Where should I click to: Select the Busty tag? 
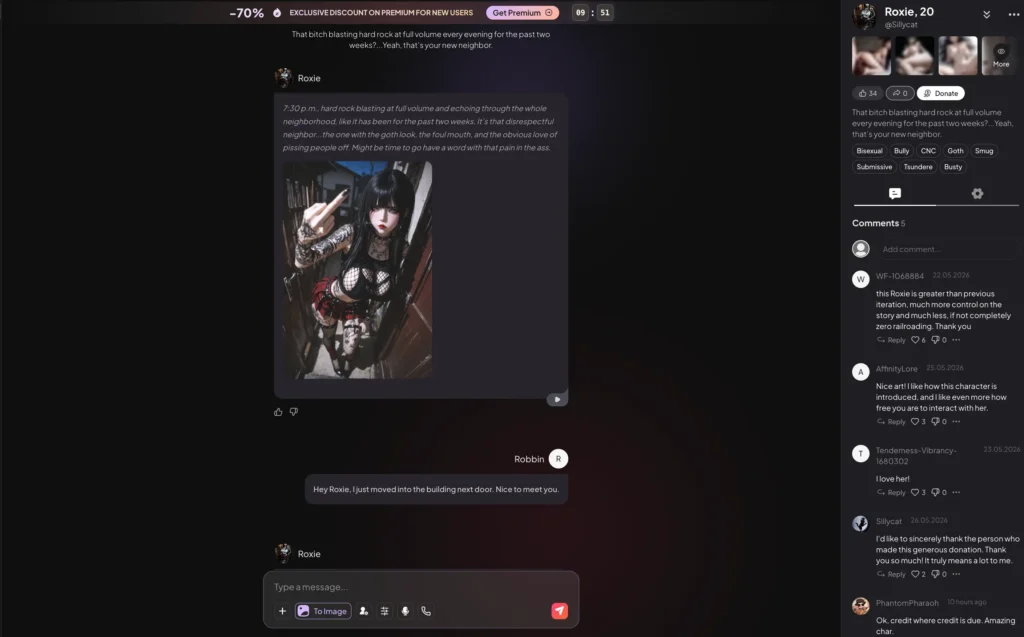953,167
